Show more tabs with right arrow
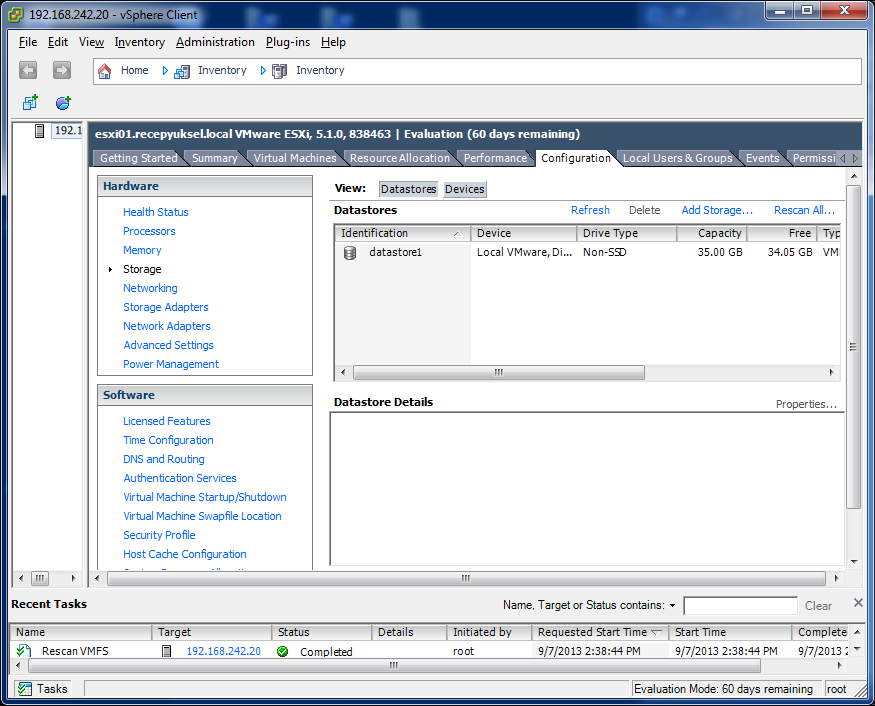 coord(855,159)
